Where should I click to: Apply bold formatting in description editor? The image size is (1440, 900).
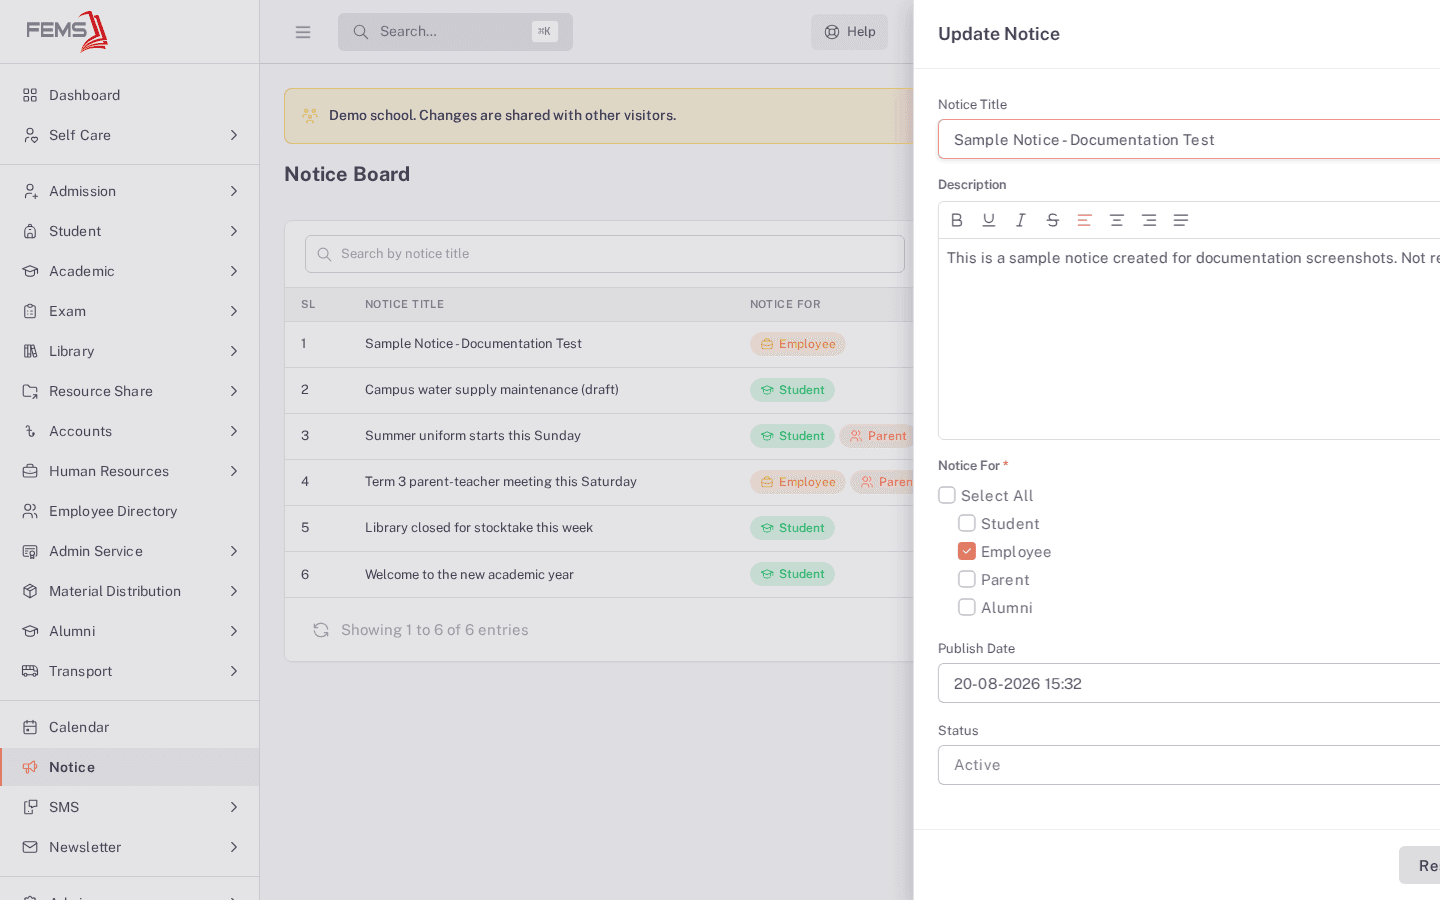click(x=957, y=220)
